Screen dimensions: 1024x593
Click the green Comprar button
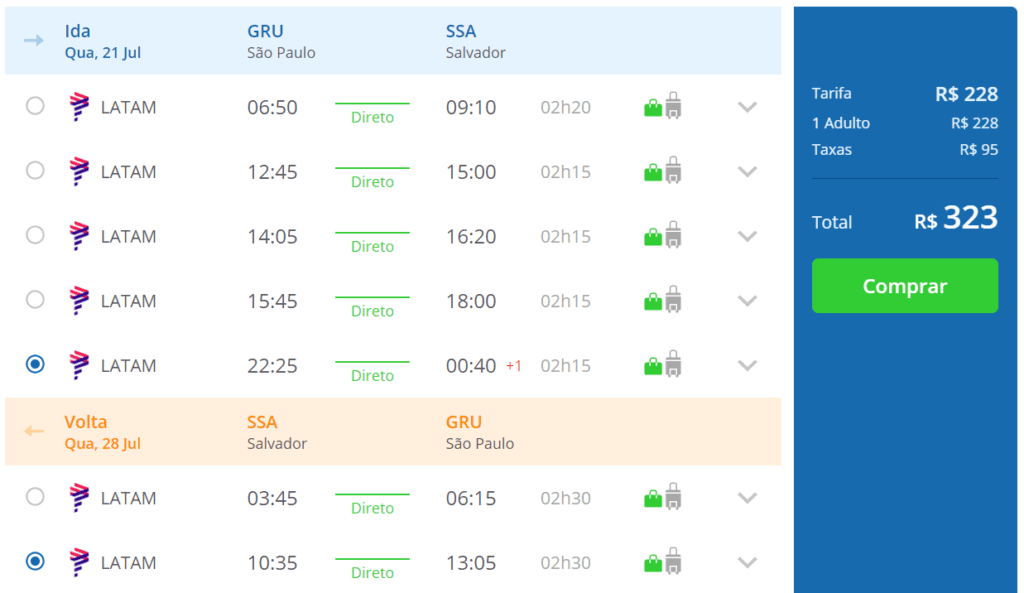[x=904, y=285]
